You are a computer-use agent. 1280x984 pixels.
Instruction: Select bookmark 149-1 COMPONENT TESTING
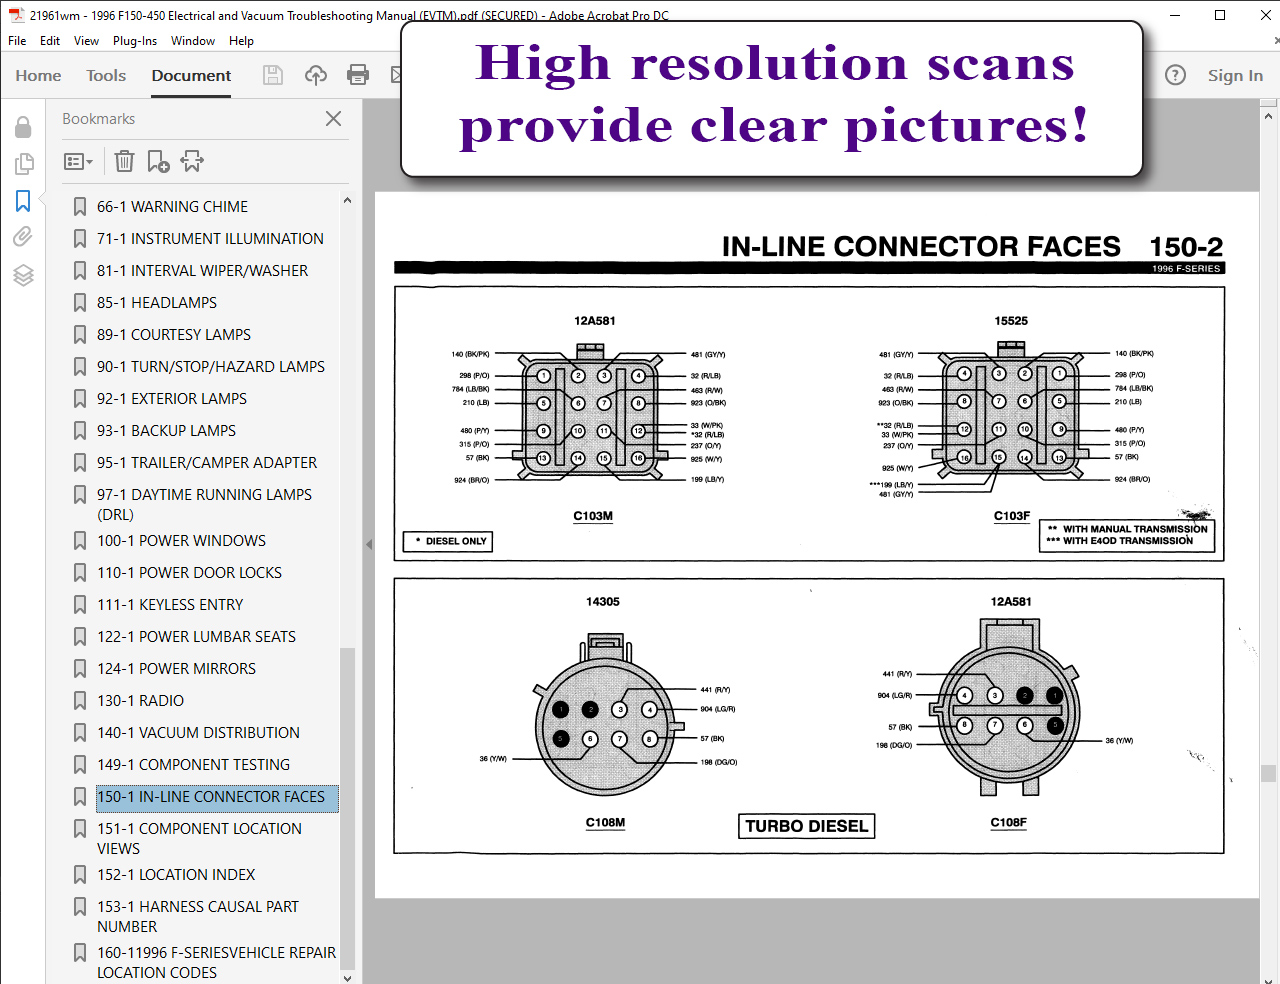(x=193, y=764)
